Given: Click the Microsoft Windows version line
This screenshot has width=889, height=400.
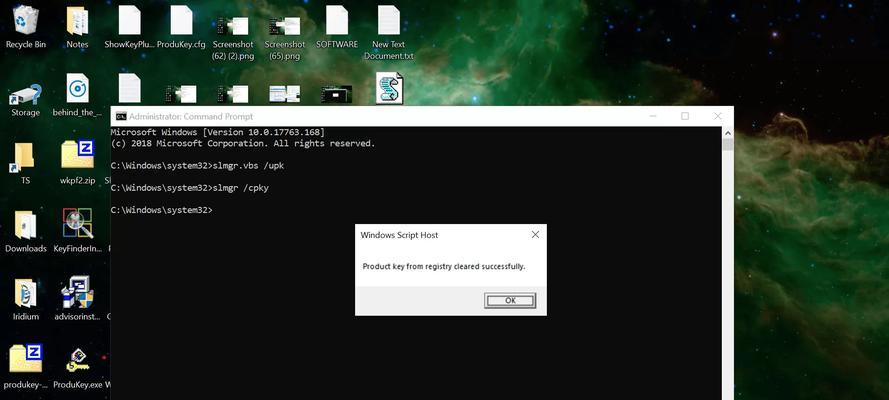Looking at the screenshot, I should click(x=218, y=132).
